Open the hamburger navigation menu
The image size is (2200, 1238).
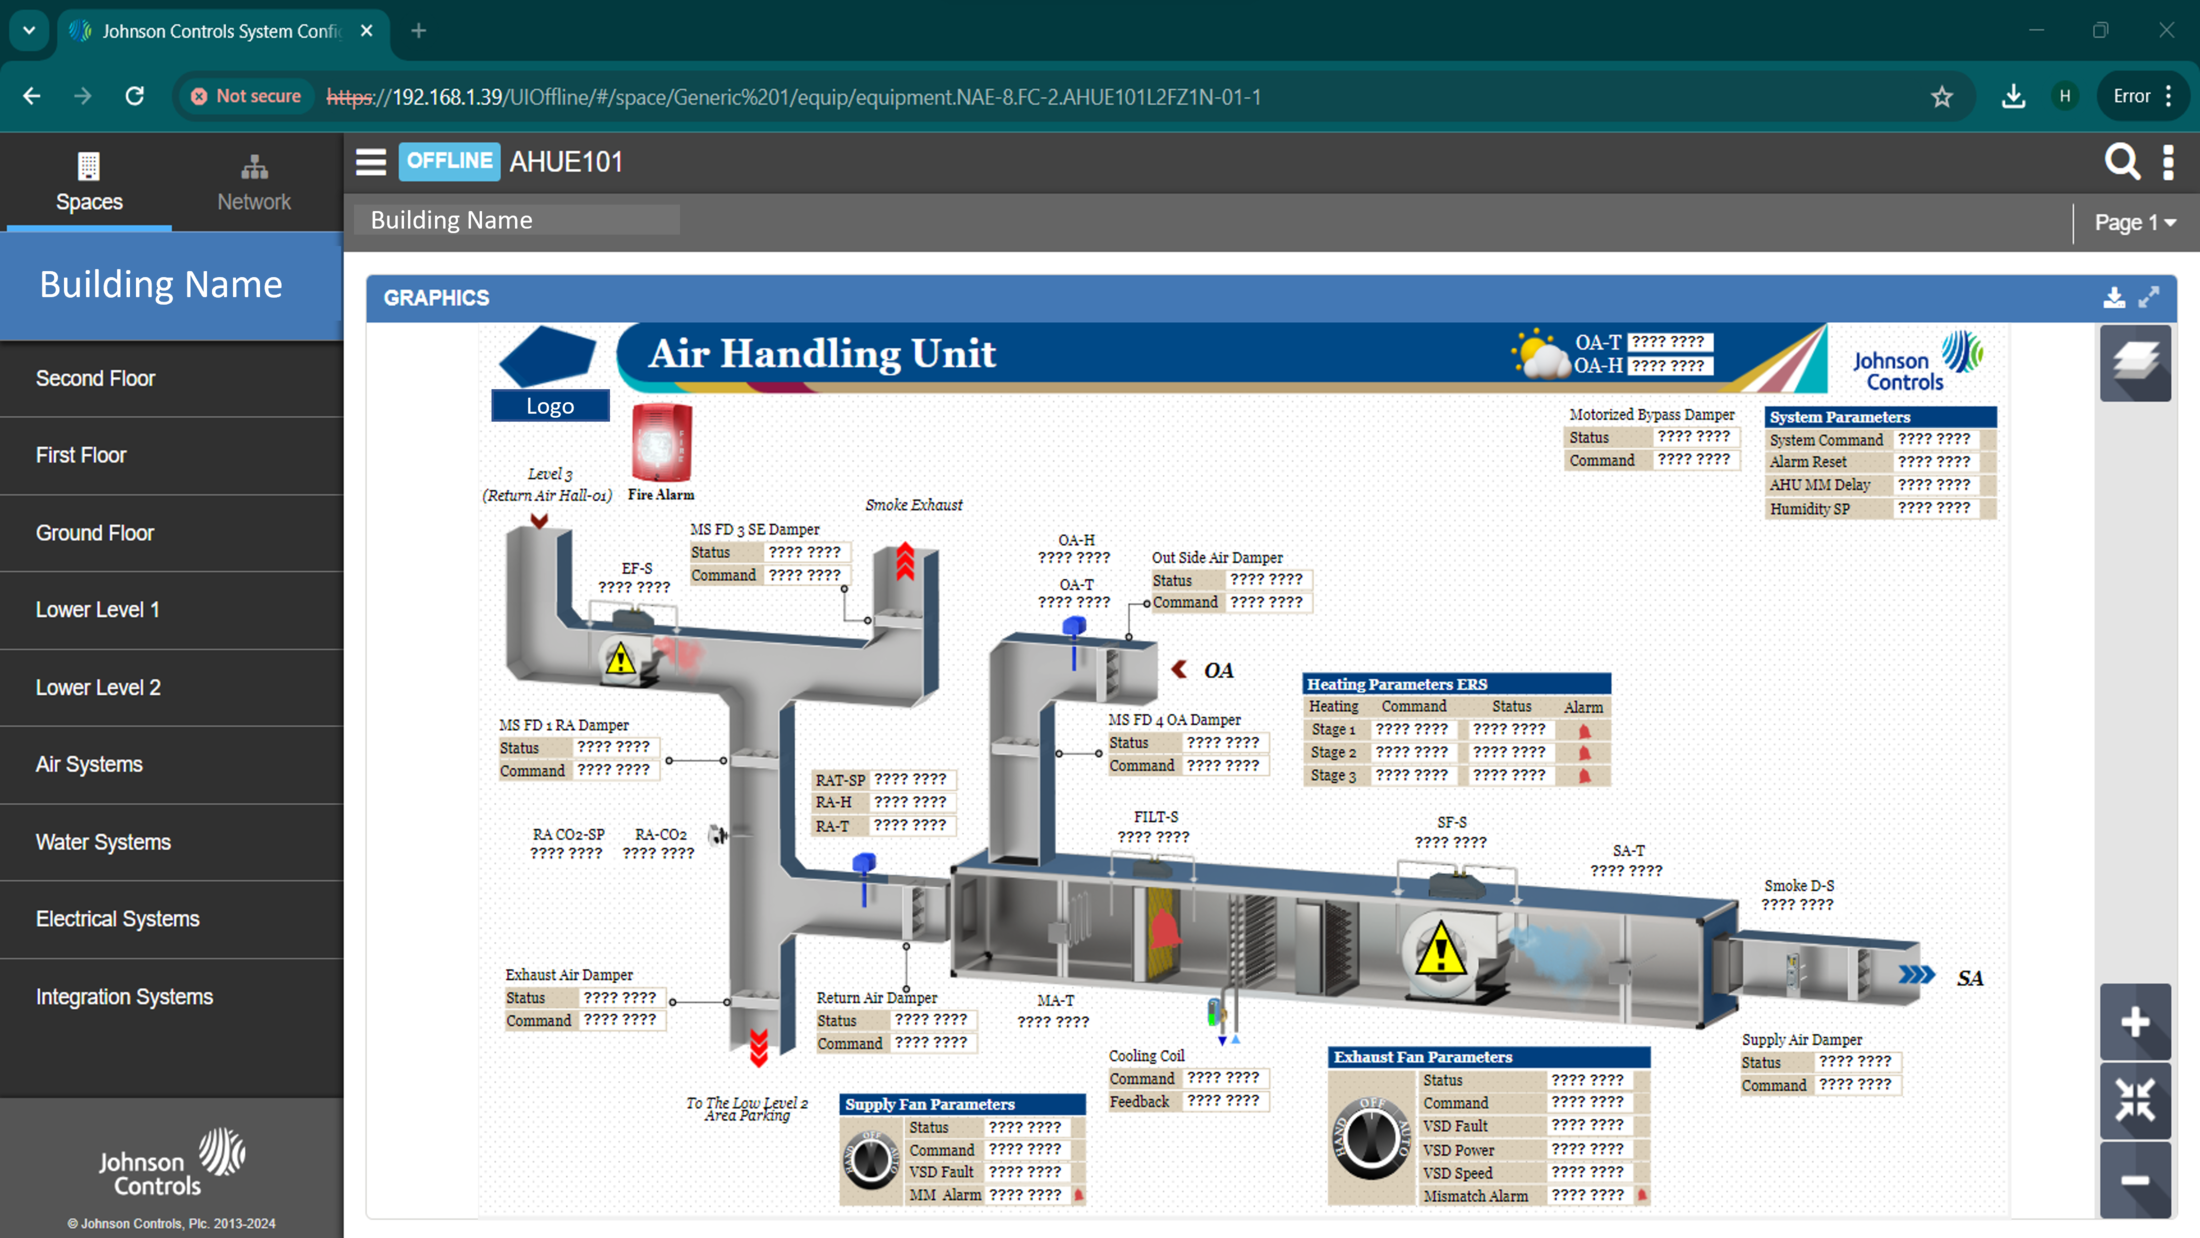point(370,162)
